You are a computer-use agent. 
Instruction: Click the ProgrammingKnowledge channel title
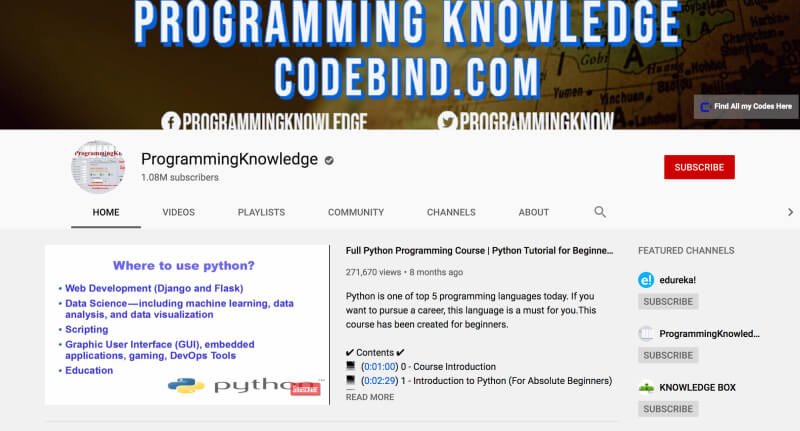(230, 159)
